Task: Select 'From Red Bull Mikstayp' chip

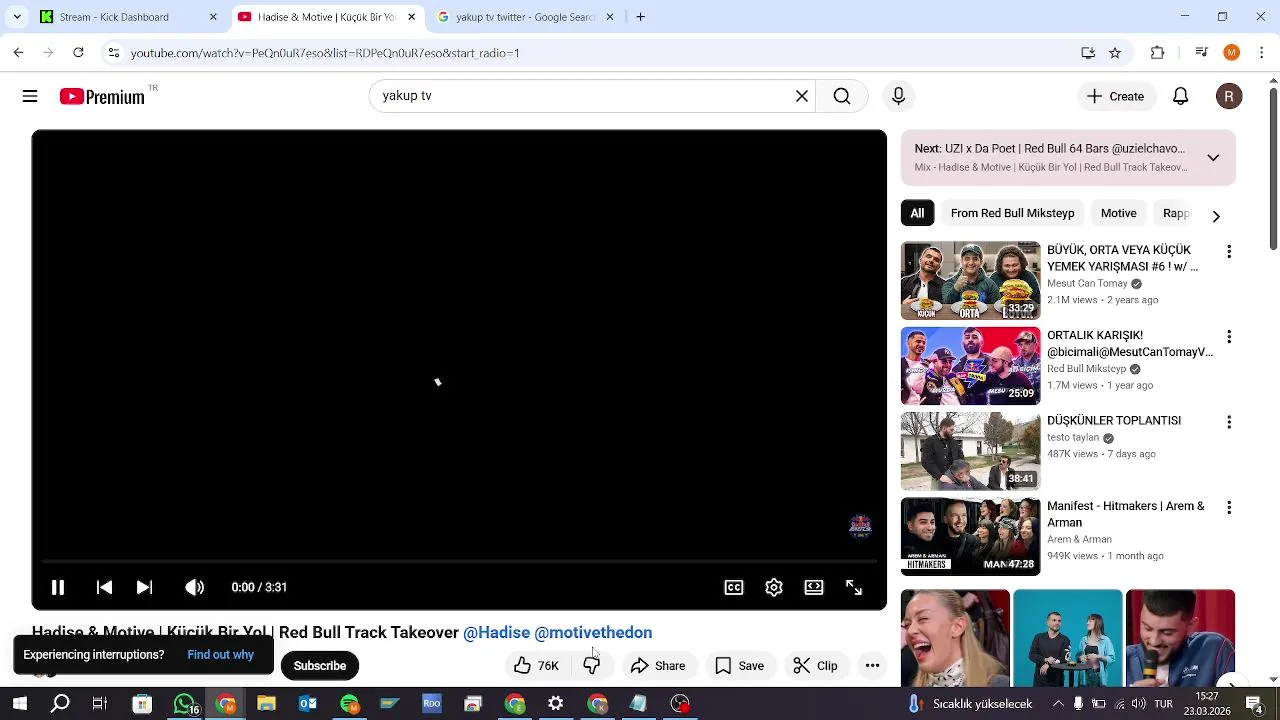Action: click(1012, 213)
